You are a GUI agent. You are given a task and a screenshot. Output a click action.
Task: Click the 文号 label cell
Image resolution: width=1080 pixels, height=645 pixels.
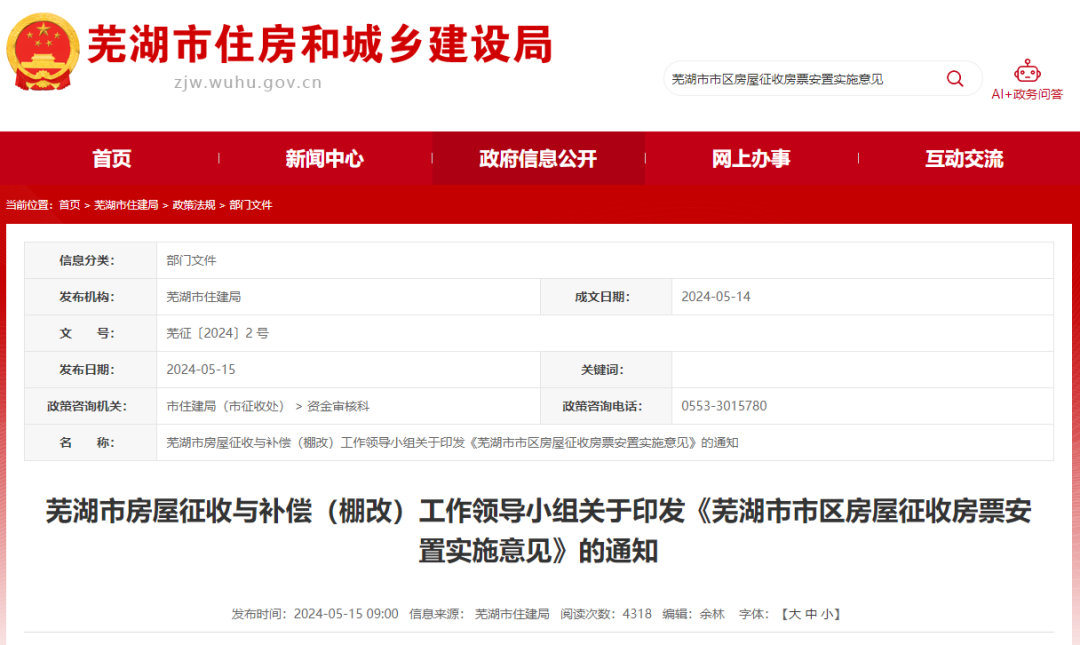[90, 333]
